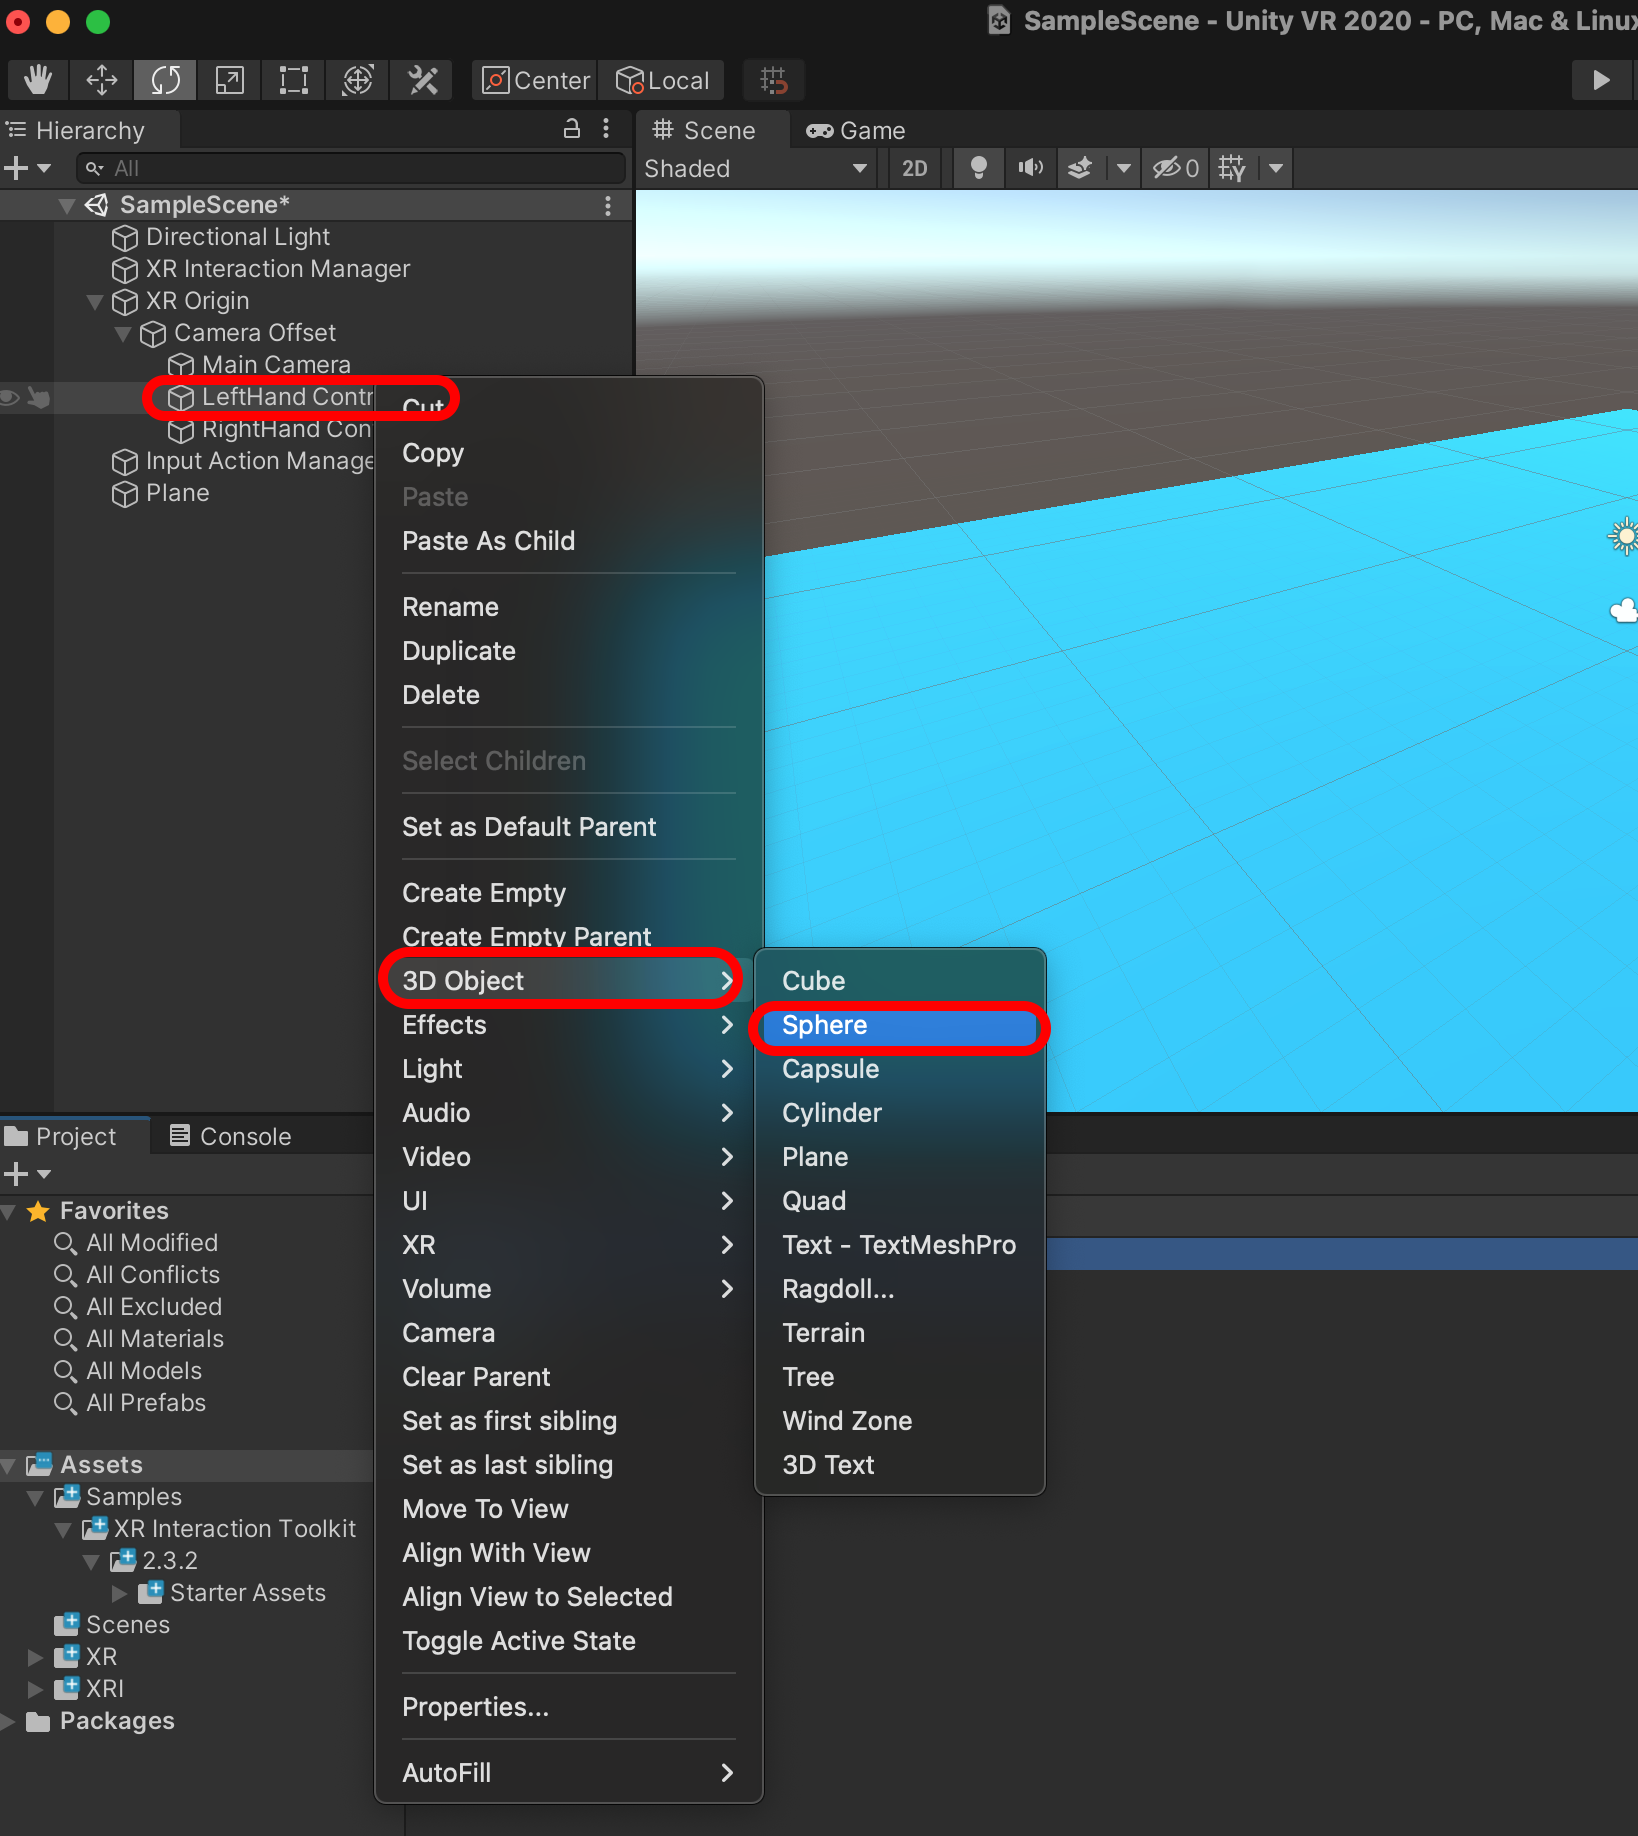Lock the Hierarchy panel

(572, 129)
